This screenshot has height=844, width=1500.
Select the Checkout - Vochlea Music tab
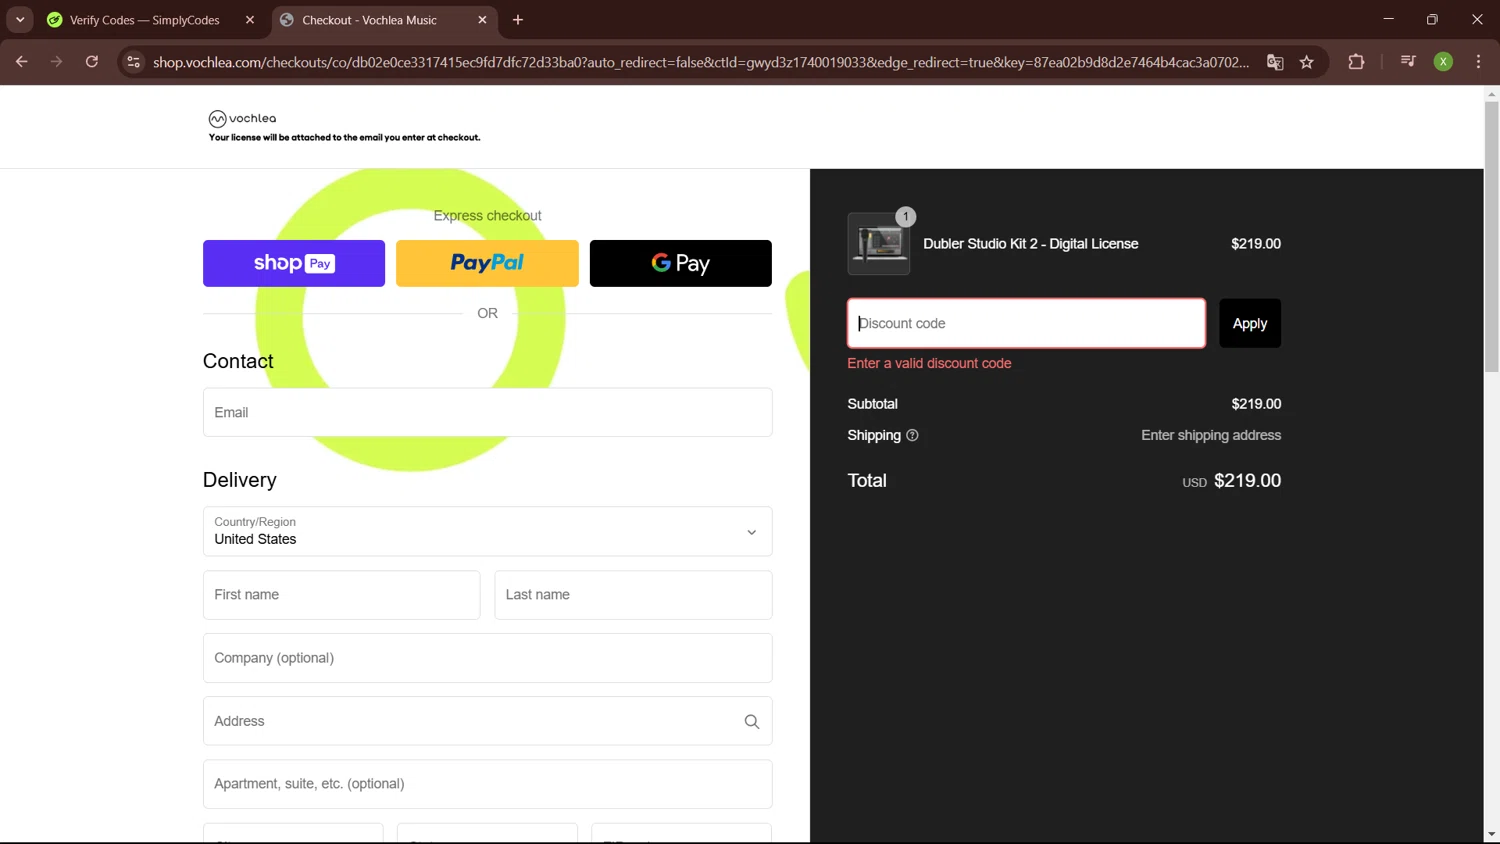point(370,20)
